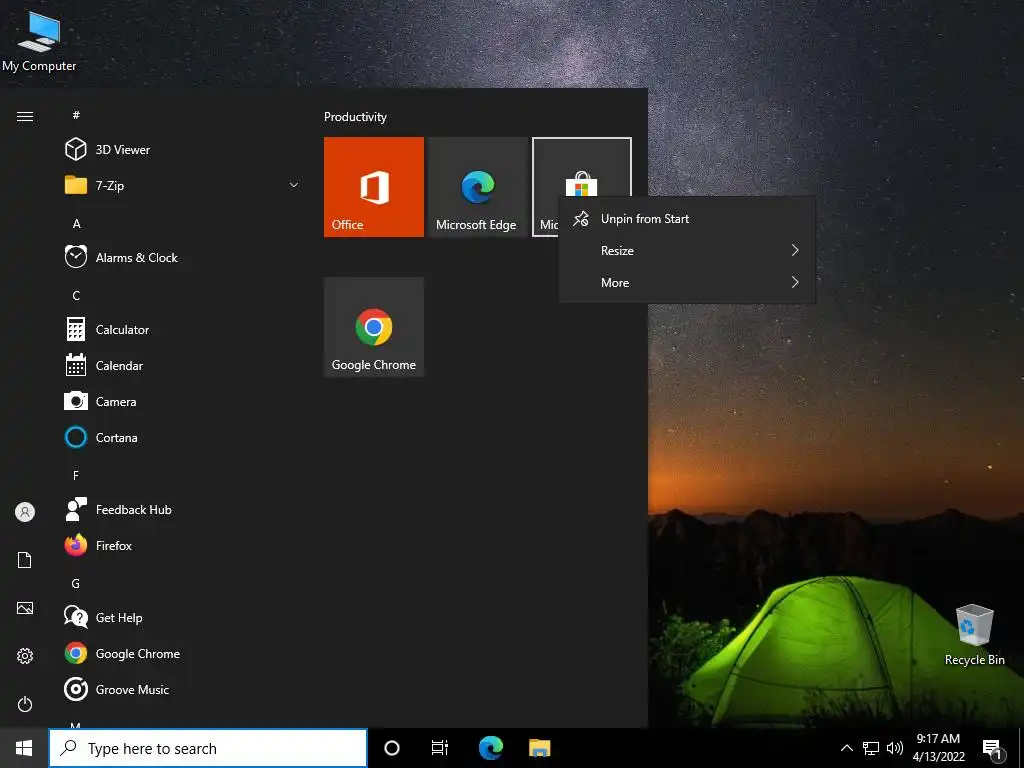Click the C letter header
The image size is (1024, 768).
coord(76,295)
